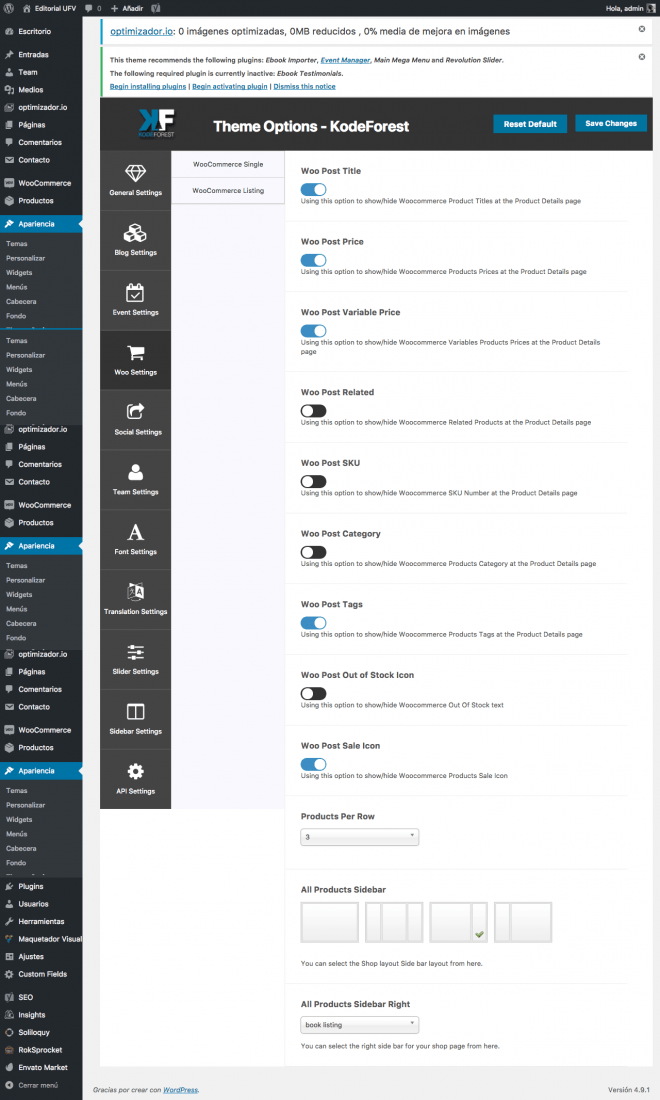Click Reset Default button
Image resolution: width=660 pixels, height=1100 pixels.
point(530,124)
